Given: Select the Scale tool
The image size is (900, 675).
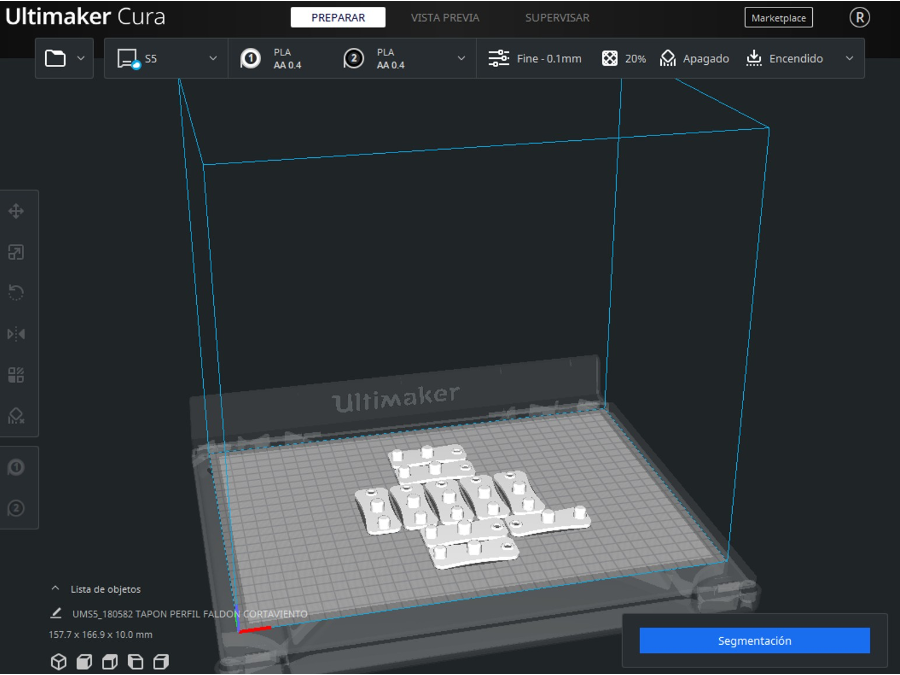Looking at the screenshot, I should pos(16,252).
